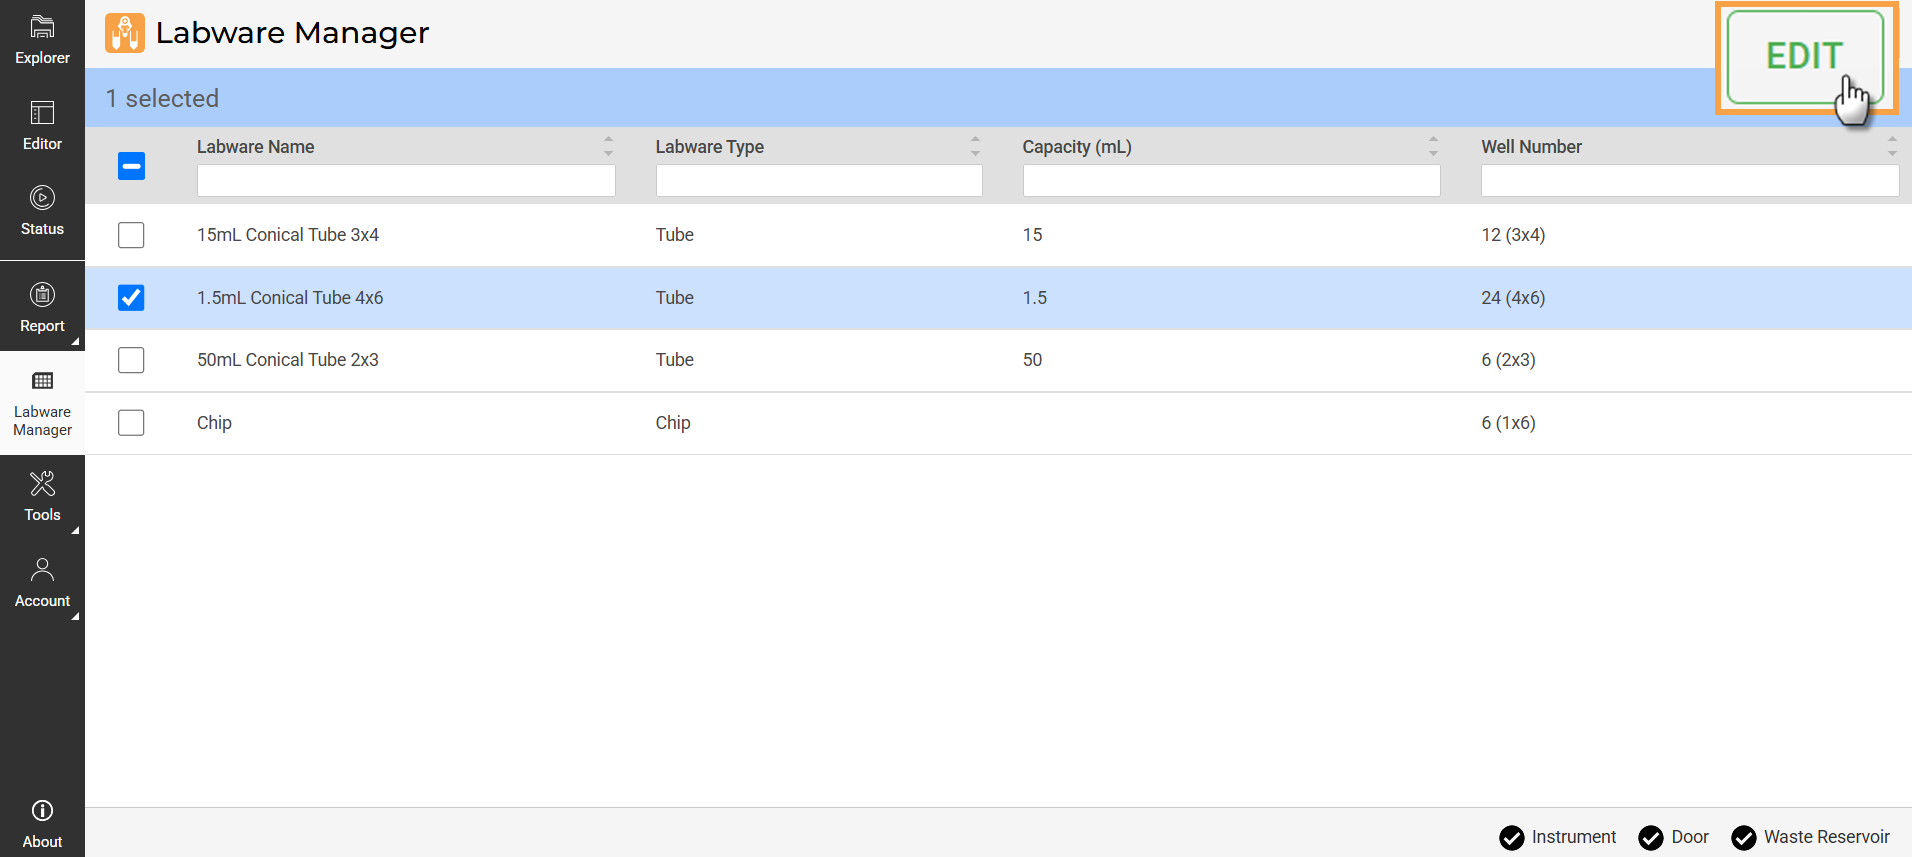Click the Labware Manager logo icon
This screenshot has height=857, width=1912.
point(125,33)
